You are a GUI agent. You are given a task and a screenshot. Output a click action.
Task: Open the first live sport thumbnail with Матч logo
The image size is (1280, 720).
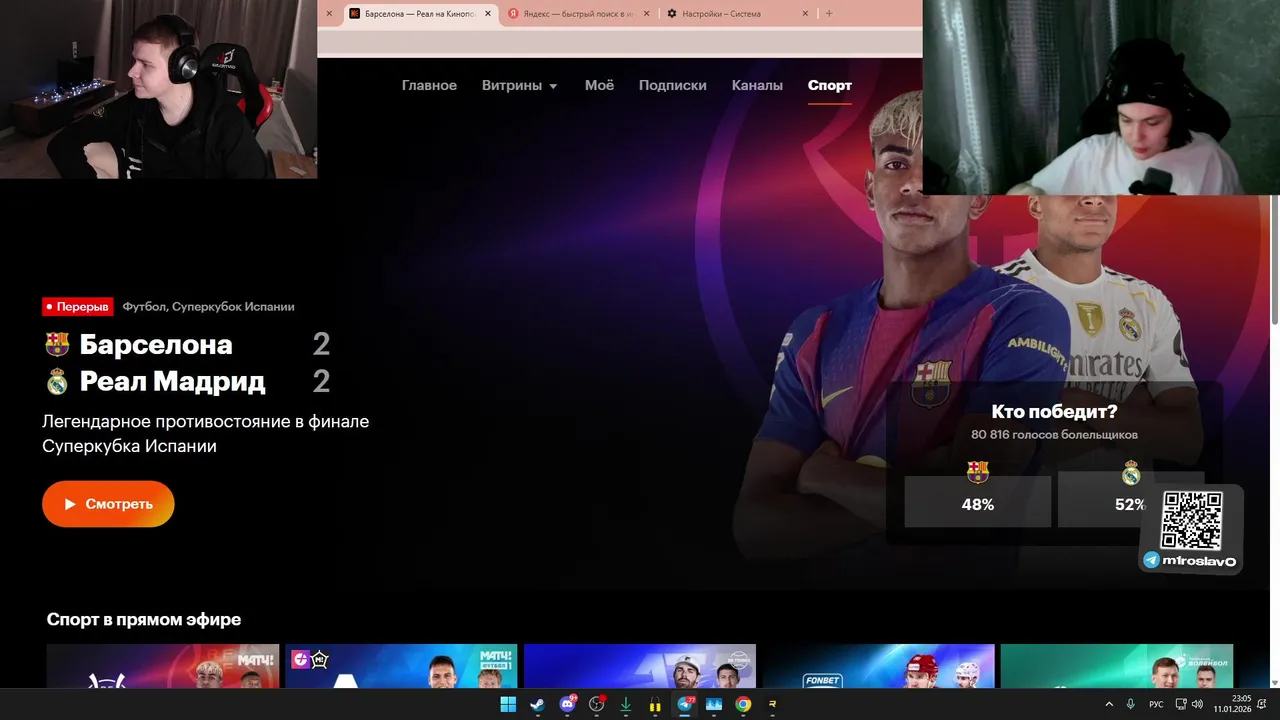click(163, 666)
